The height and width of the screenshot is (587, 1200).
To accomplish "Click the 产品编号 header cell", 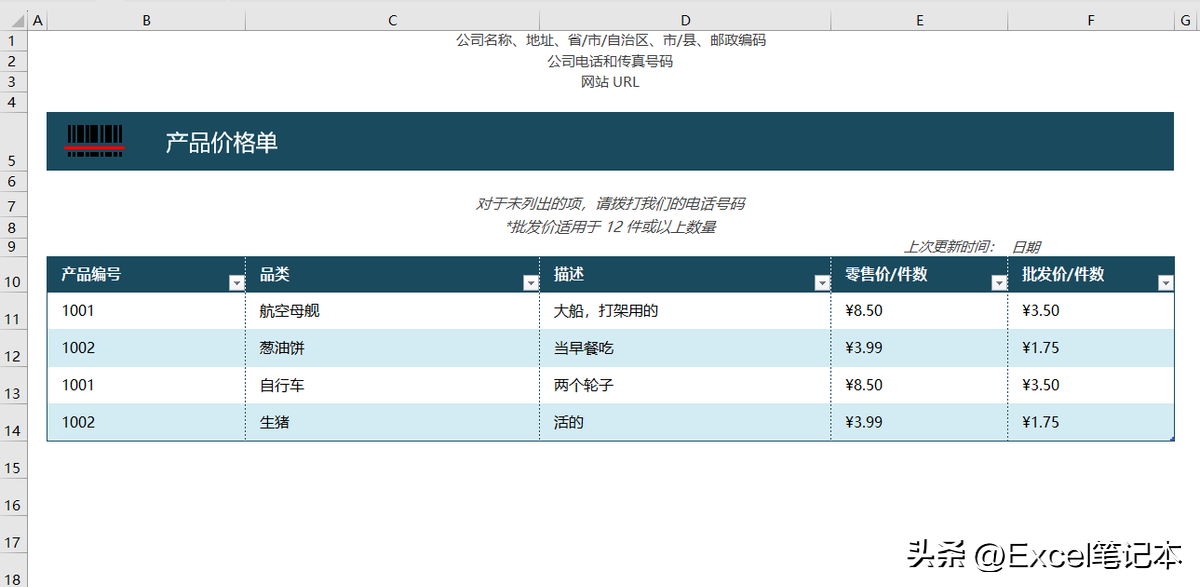I will click(x=146, y=274).
